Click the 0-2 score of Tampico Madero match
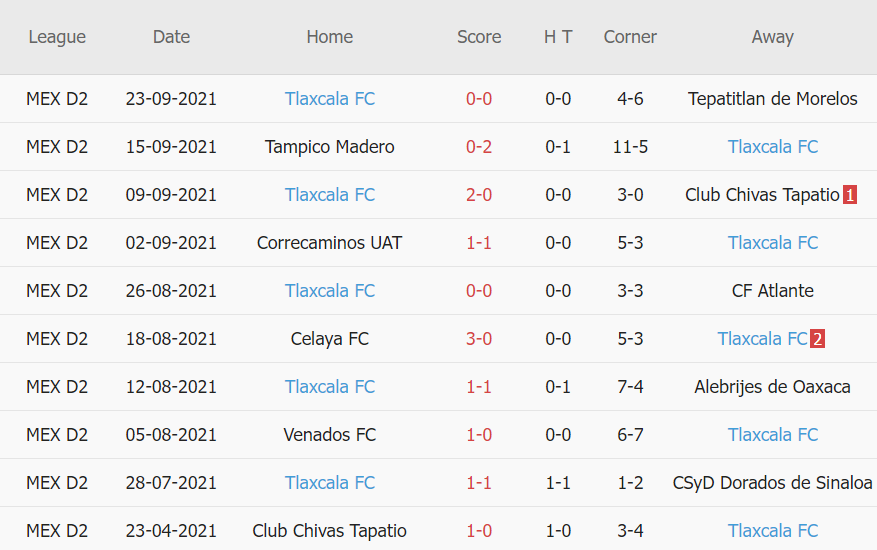This screenshot has width=877, height=550. 479,147
